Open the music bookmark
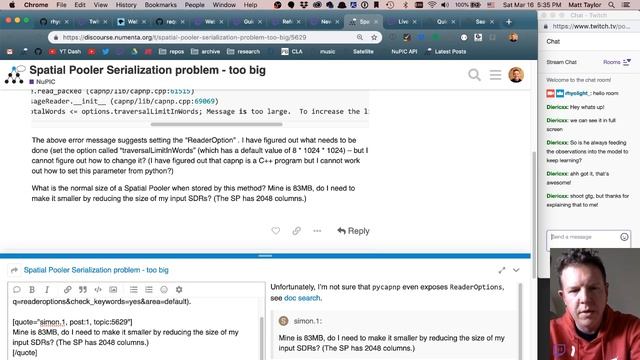 point(327,51)
